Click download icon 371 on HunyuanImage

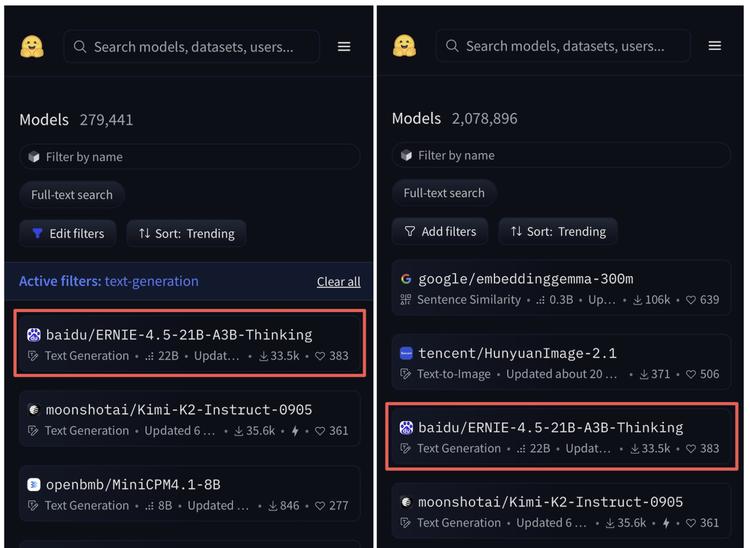(x=644, y=374)
